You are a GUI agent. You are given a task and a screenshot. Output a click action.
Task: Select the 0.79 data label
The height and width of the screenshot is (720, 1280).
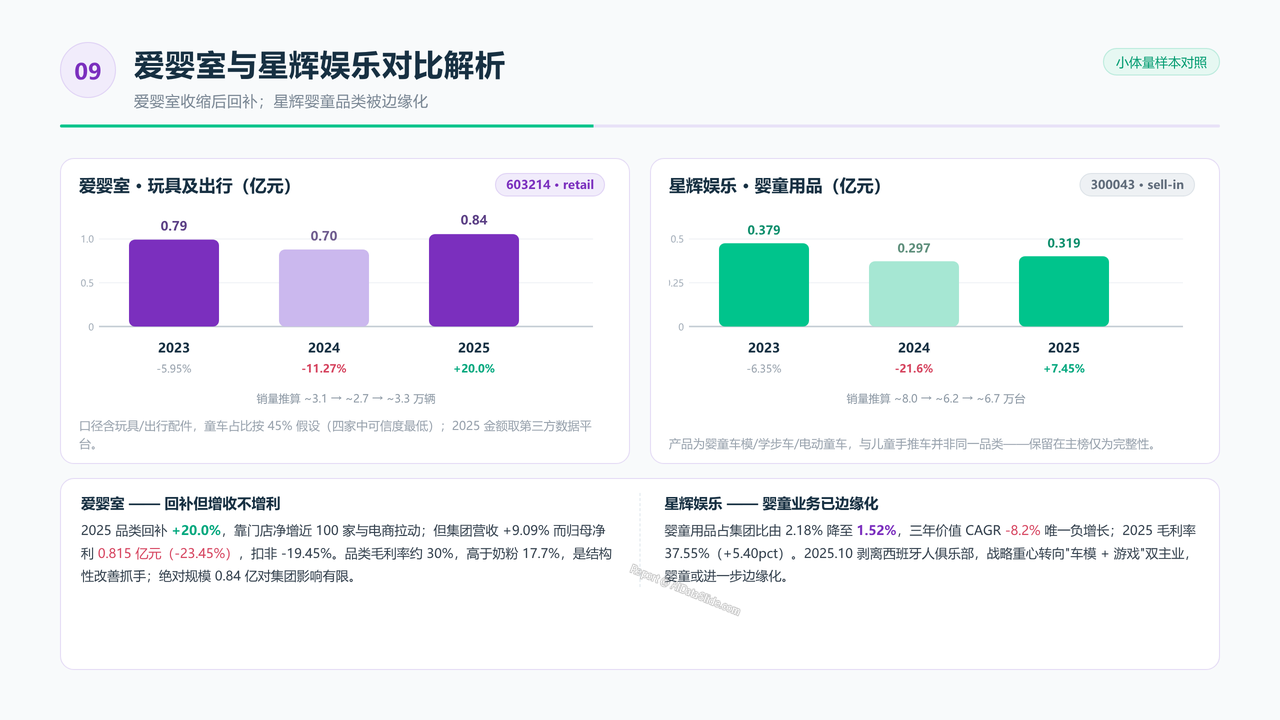[x=174, y=226]
